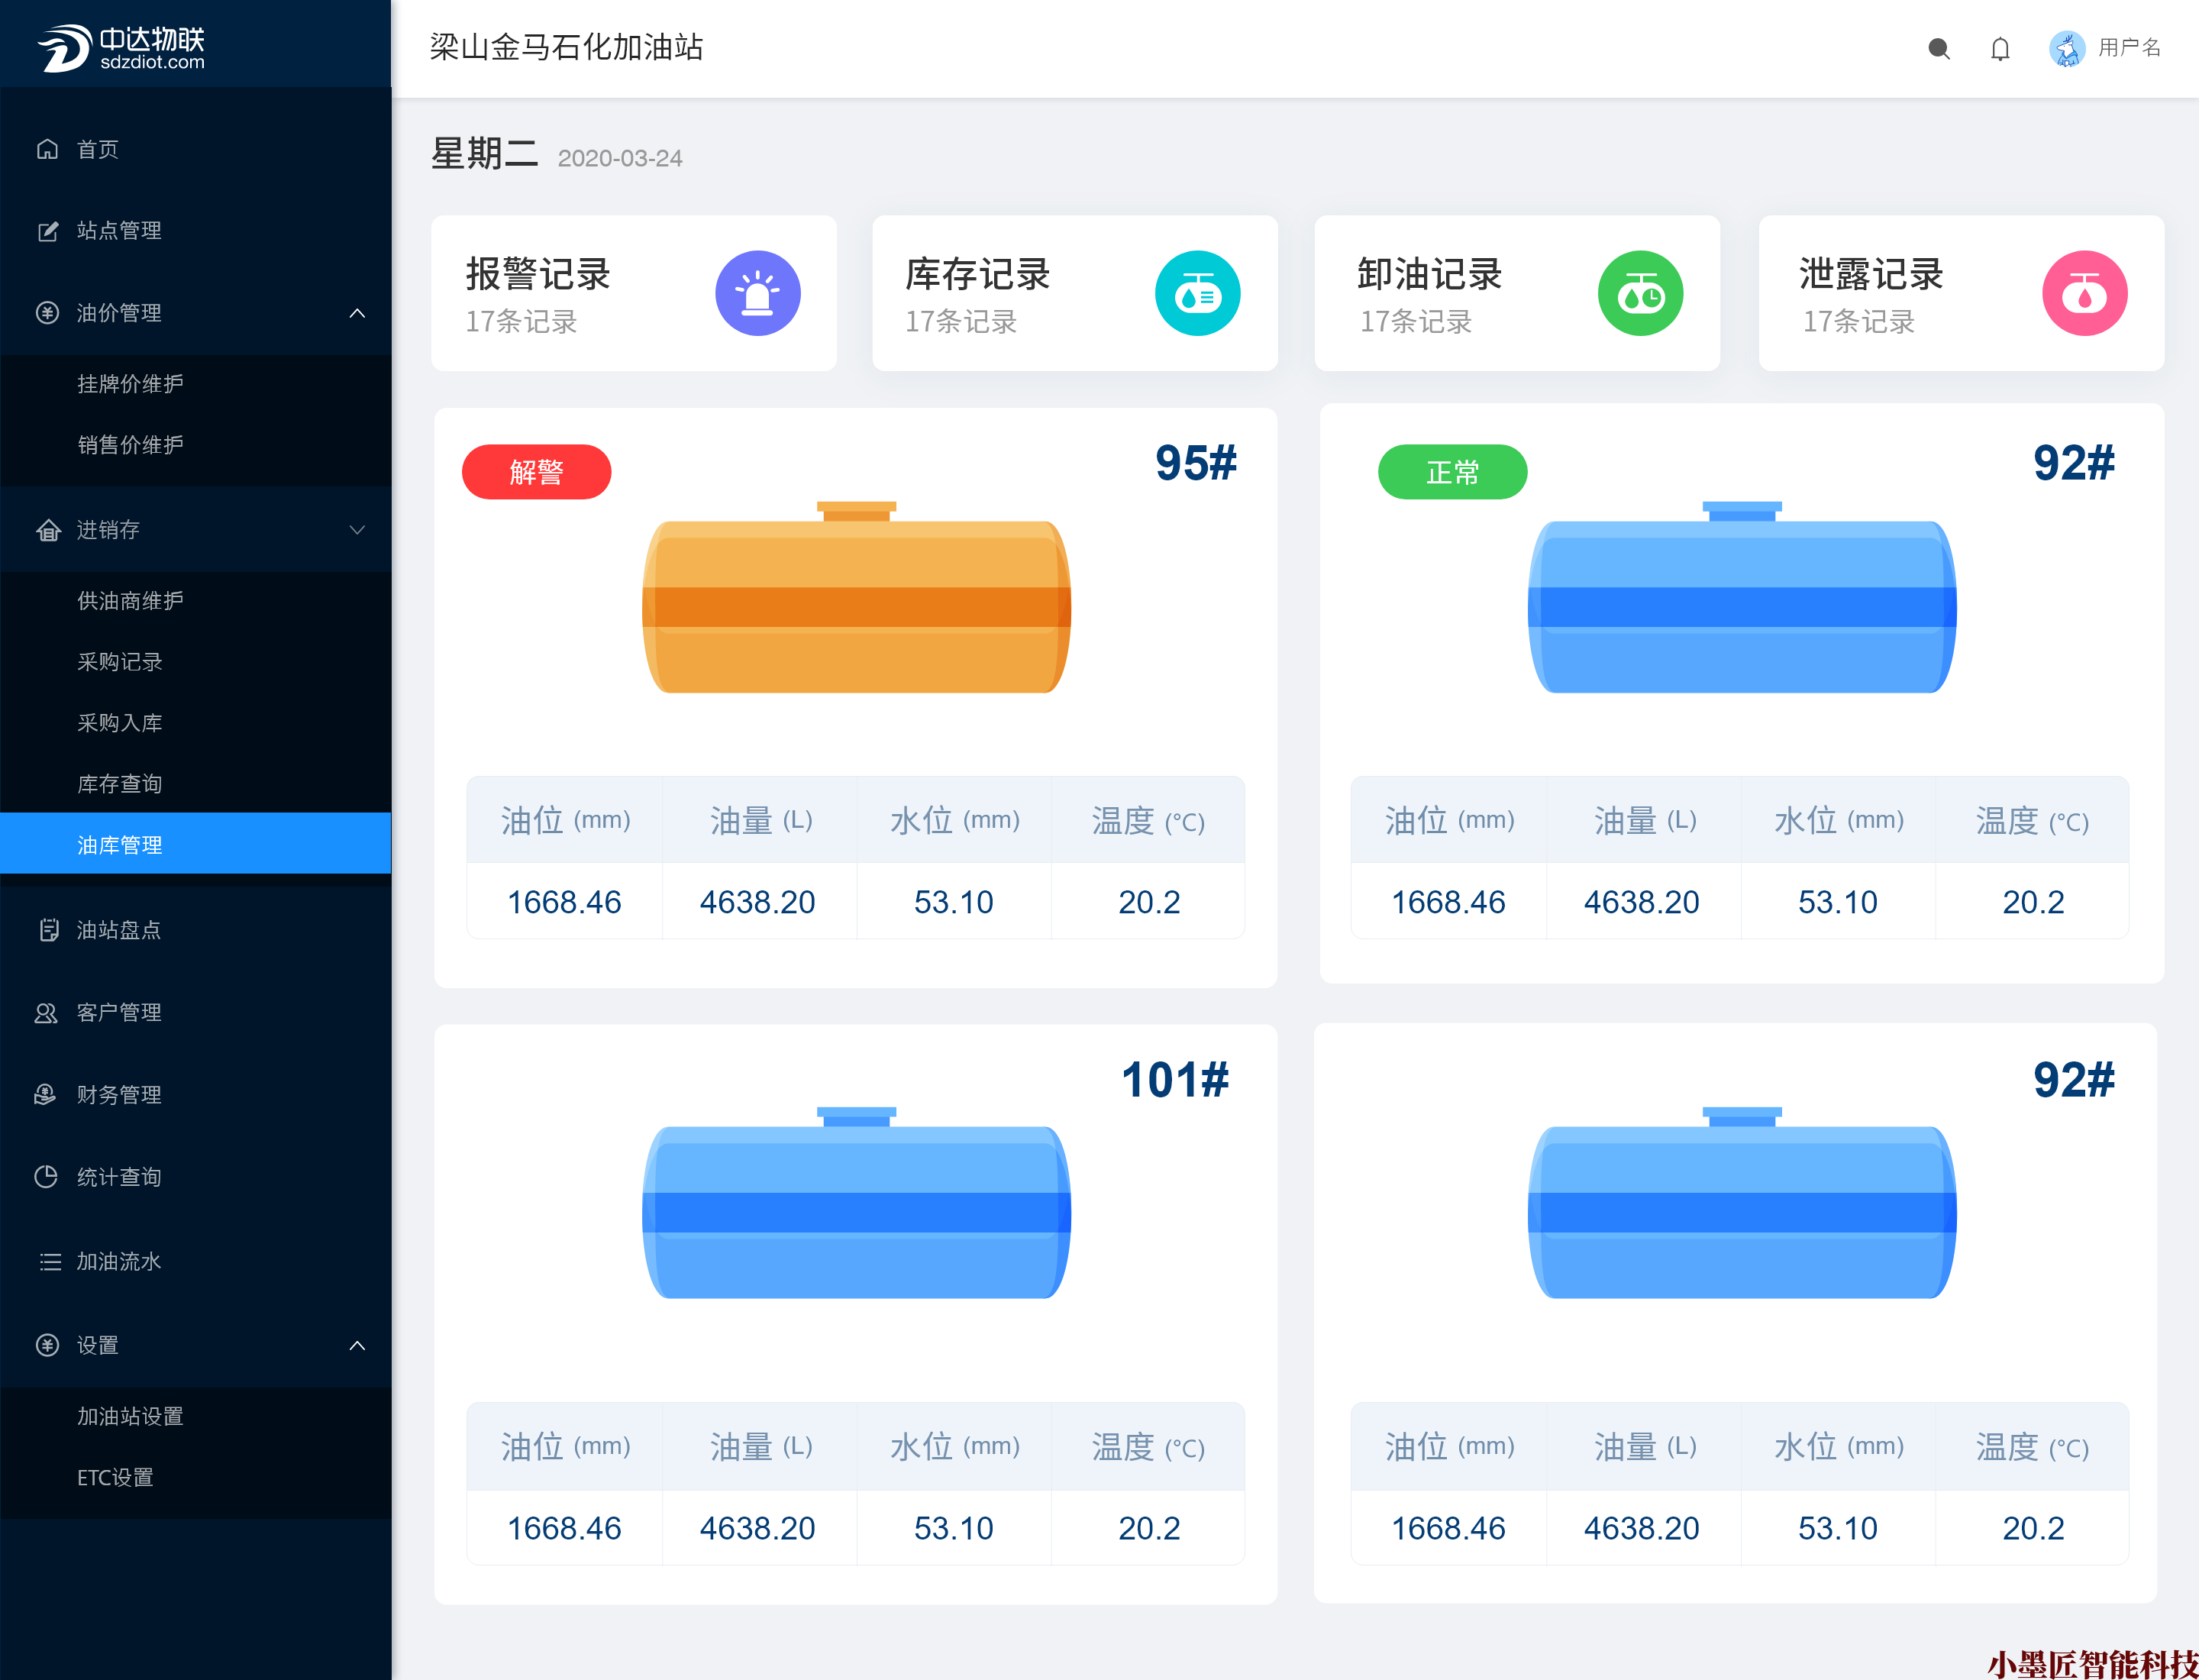
Task: Go to 统计查询 in the sidebar
Action: click(x=119, y=1177)
